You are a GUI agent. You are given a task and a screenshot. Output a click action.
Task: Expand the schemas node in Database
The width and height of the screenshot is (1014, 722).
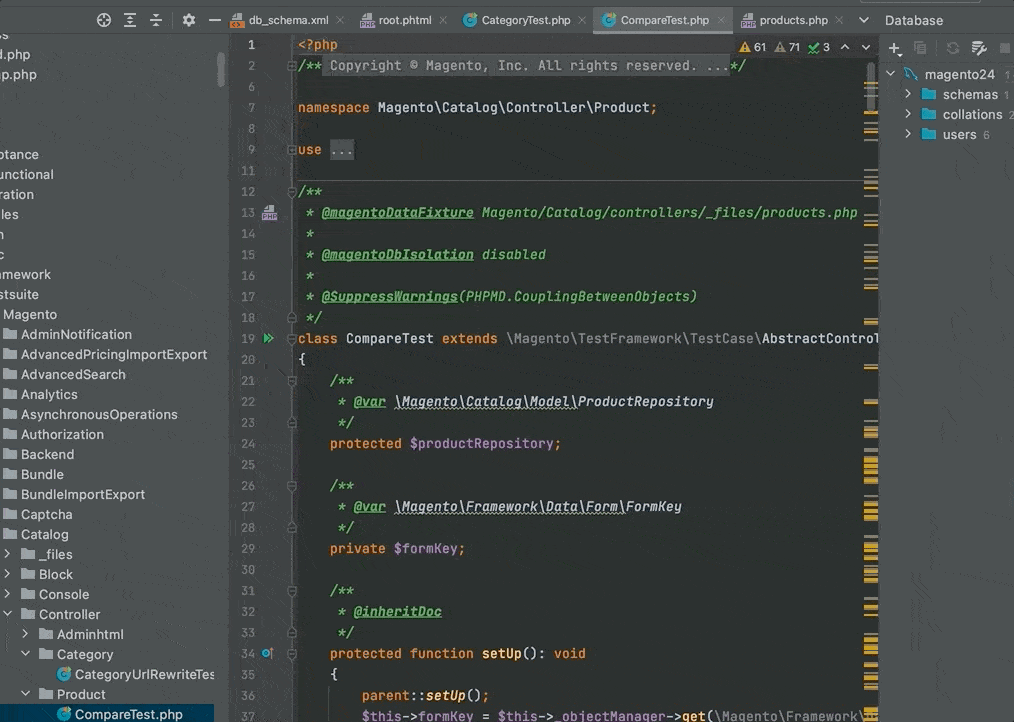pyautogui.click(x=908, y=94)
